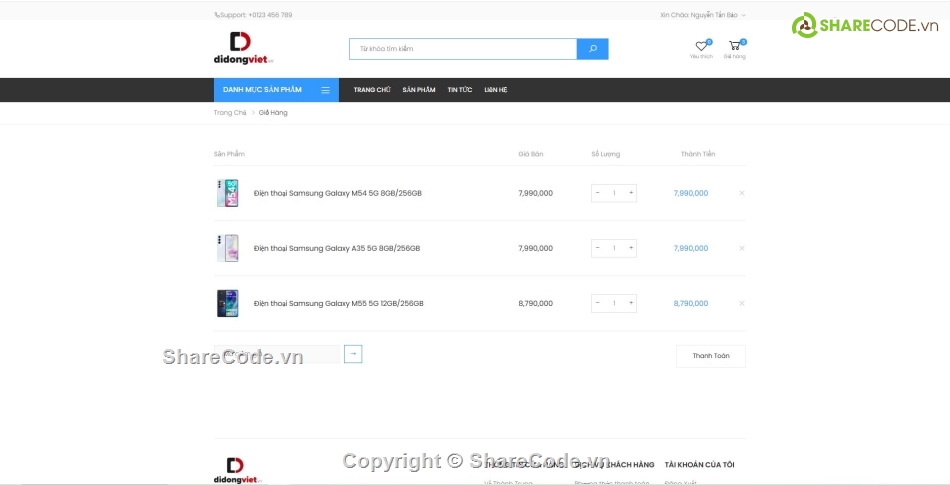Viewport: 950px width, 485px height.
Task: Open the Sản Phẩm menu item
Action: point(419,90)
